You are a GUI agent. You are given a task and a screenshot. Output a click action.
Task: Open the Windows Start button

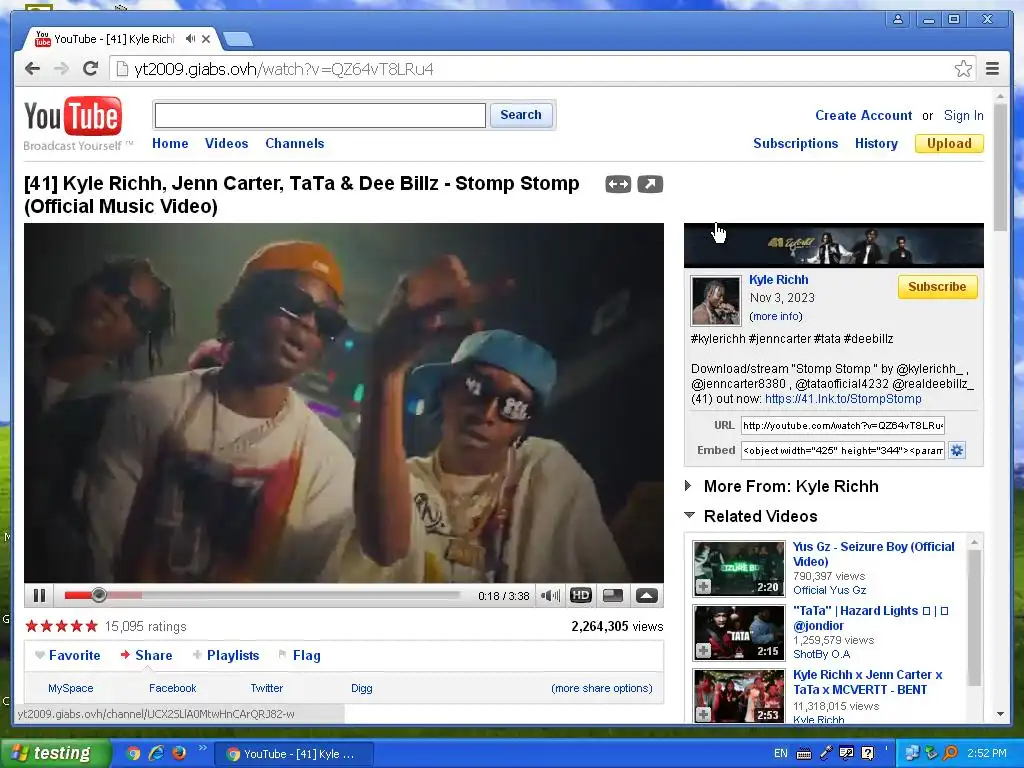[55, 754]
